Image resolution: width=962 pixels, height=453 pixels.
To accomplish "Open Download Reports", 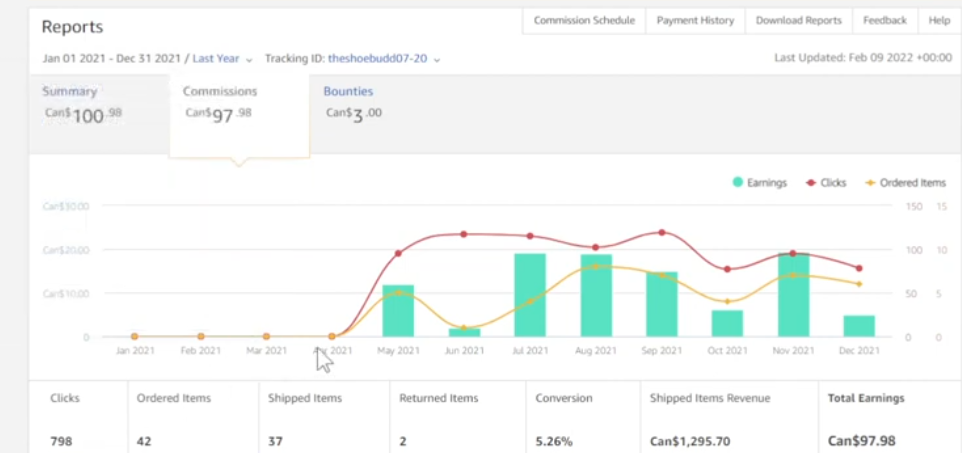I will pos(798,20).
